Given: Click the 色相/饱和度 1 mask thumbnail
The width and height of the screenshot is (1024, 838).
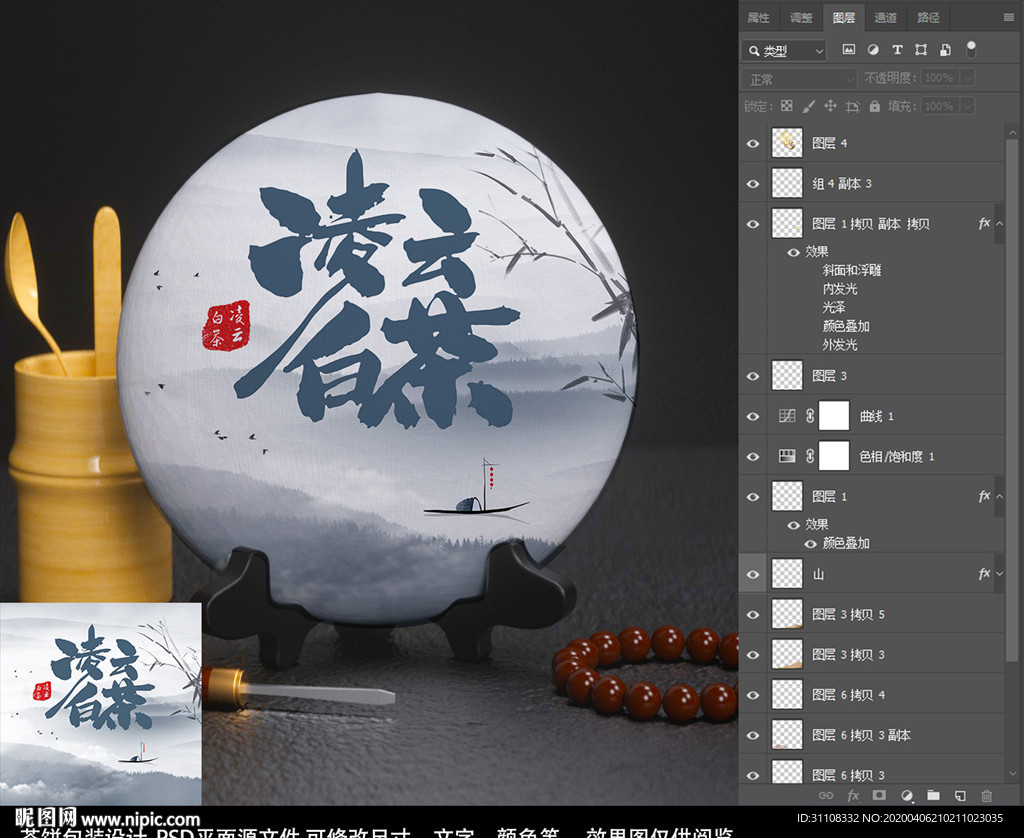Looking at the screenshot, I should (834, 457).
